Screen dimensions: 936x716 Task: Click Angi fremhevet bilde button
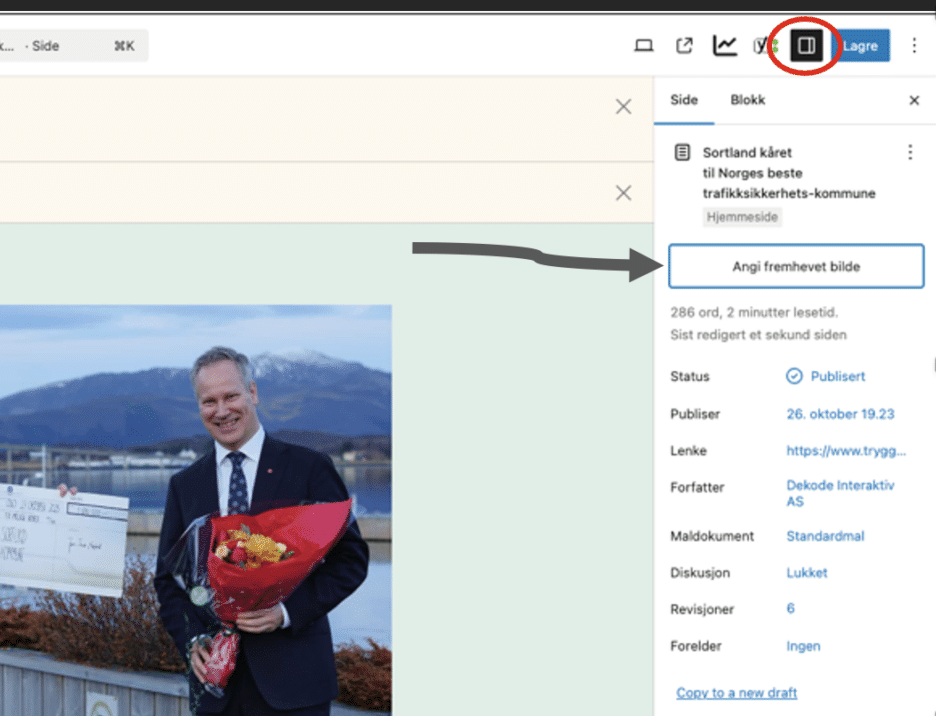795,267
